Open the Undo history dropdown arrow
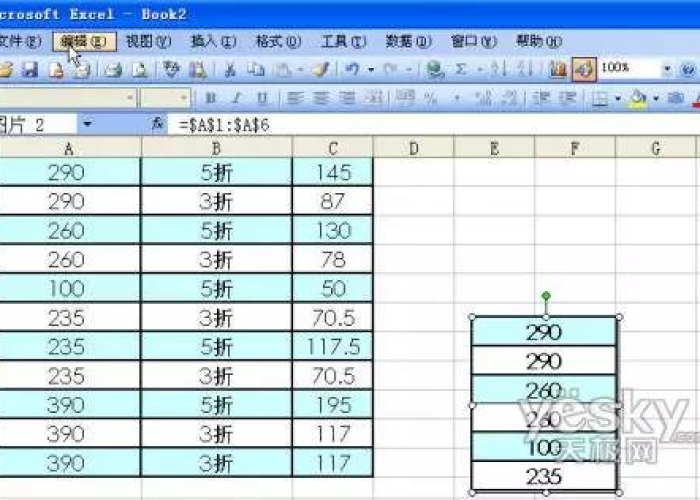700x500 pixels. pyautogui.click(x=371, y=70)
